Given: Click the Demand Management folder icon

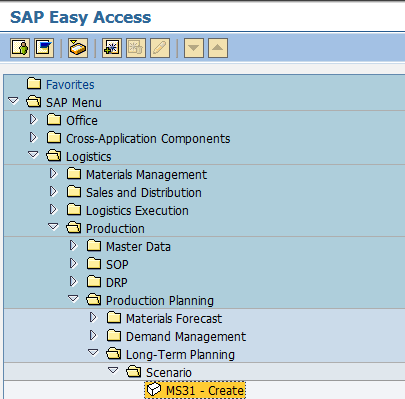Looking at the screenshot, I should click(x=114, y=336).
